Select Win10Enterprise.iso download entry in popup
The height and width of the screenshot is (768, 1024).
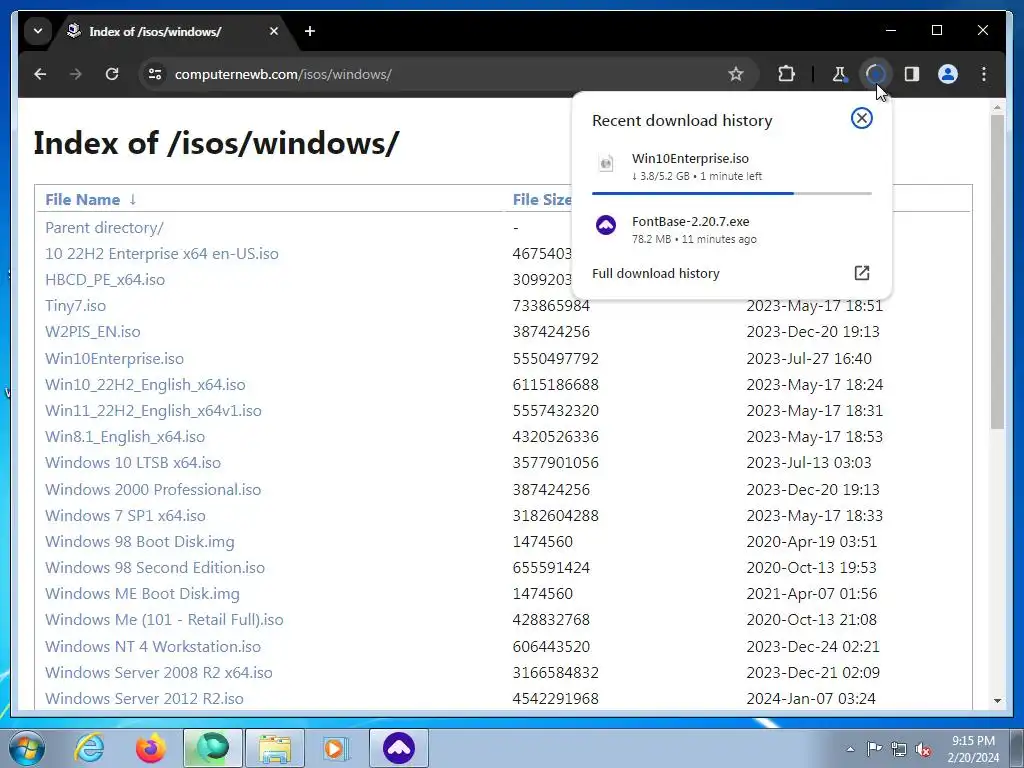coord(731,167)
